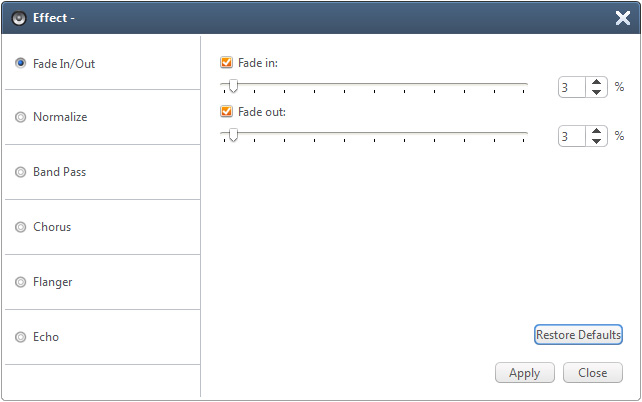Decrease Fade in percent with down arrow
Image resolution: width=642 pixels, height=402 pixels.
[x=597, y=93]
